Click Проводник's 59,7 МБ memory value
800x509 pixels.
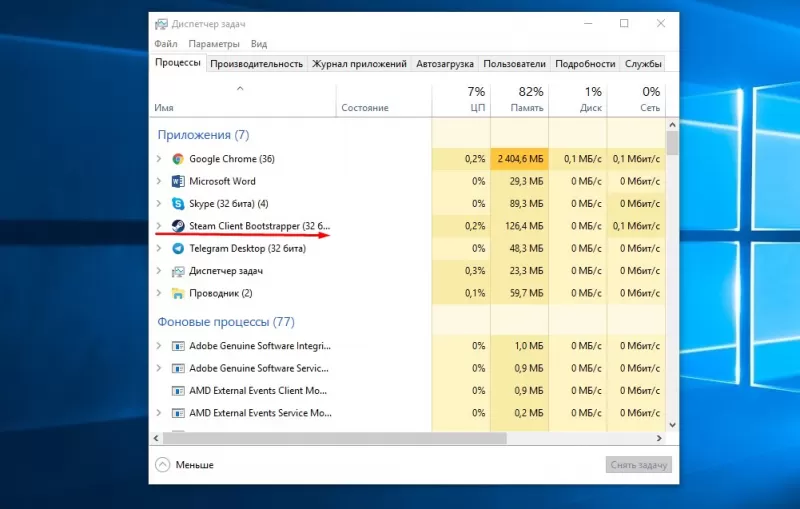526,293
